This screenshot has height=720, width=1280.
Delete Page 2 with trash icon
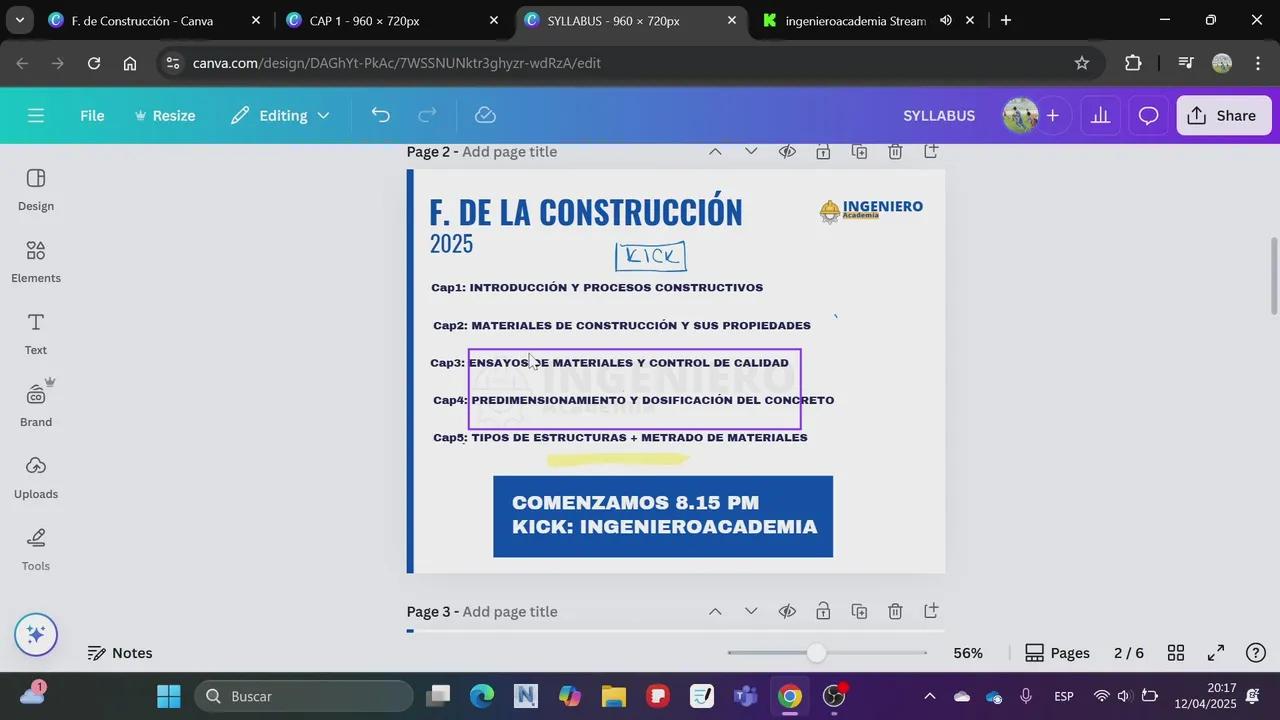pyautogui.click(x=895, y=152)
